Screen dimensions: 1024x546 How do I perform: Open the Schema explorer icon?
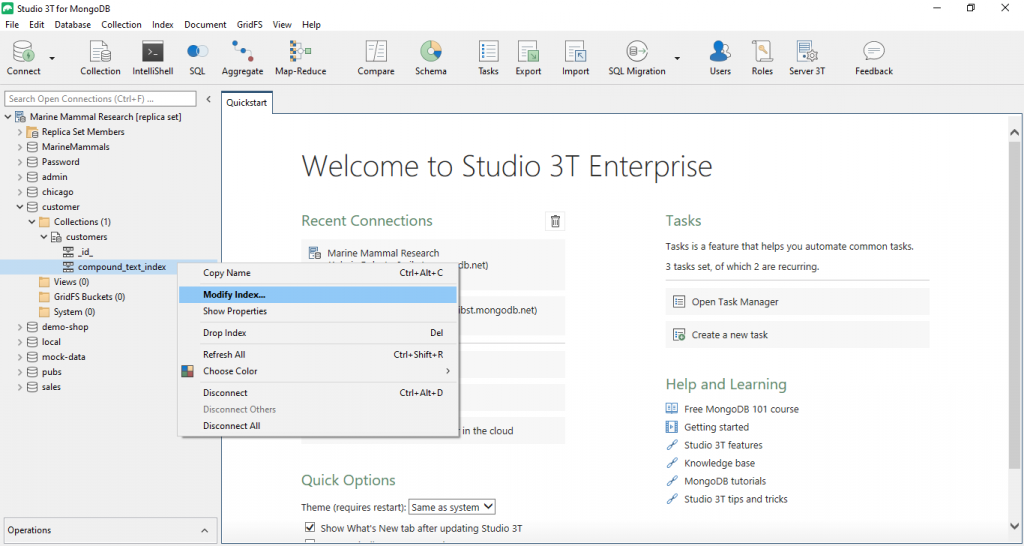[x=431, y=57]
